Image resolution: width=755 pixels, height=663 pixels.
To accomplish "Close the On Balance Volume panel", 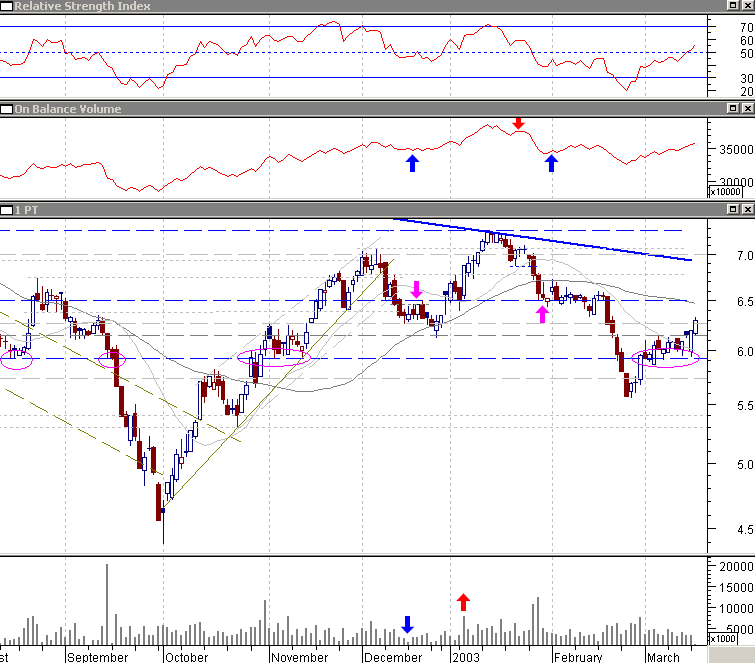I will point(748,108).
